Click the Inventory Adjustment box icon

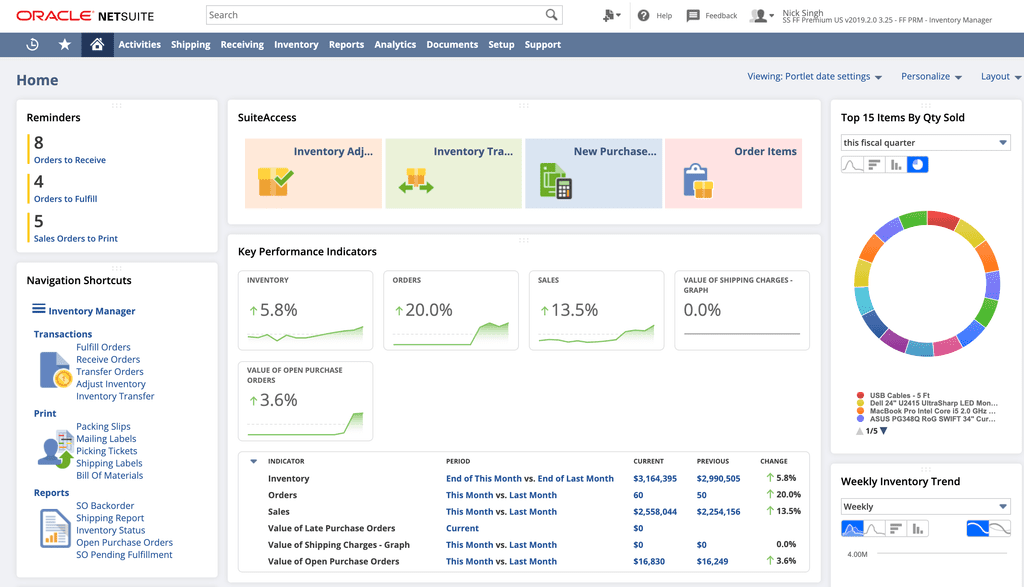tap(275, 182)
